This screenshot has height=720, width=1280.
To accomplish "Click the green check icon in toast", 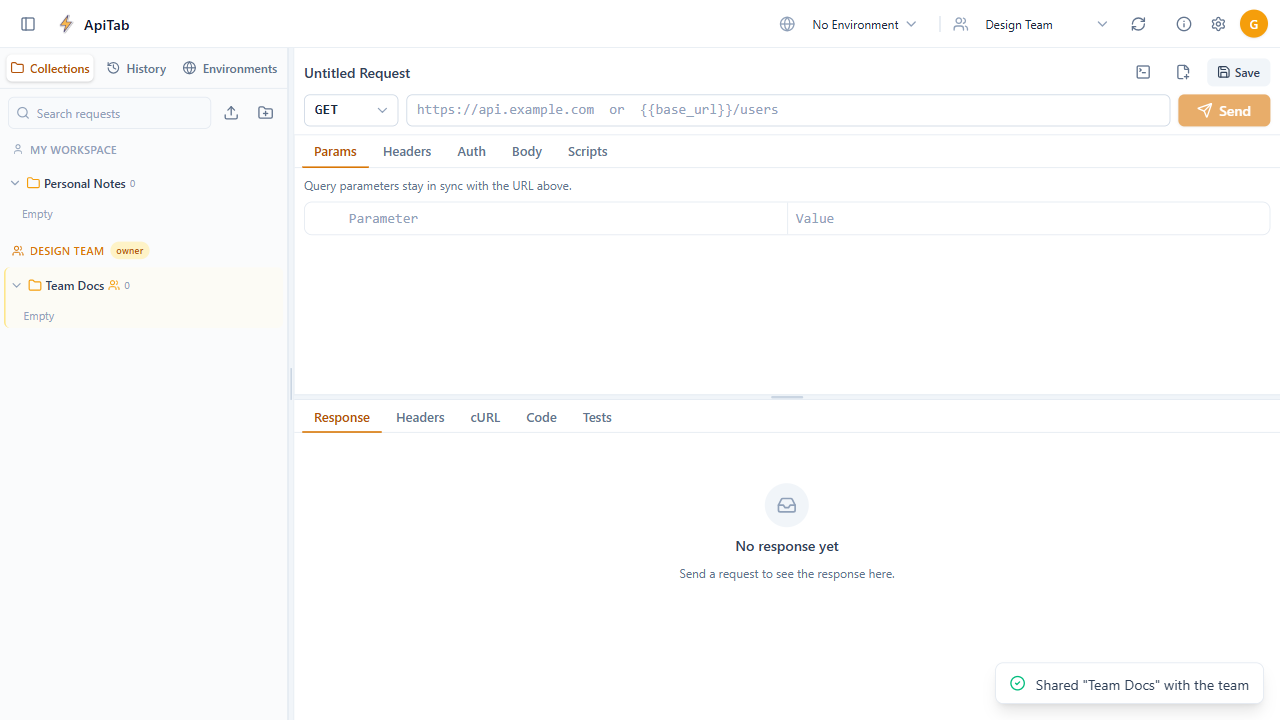I will click(1018, 684).
